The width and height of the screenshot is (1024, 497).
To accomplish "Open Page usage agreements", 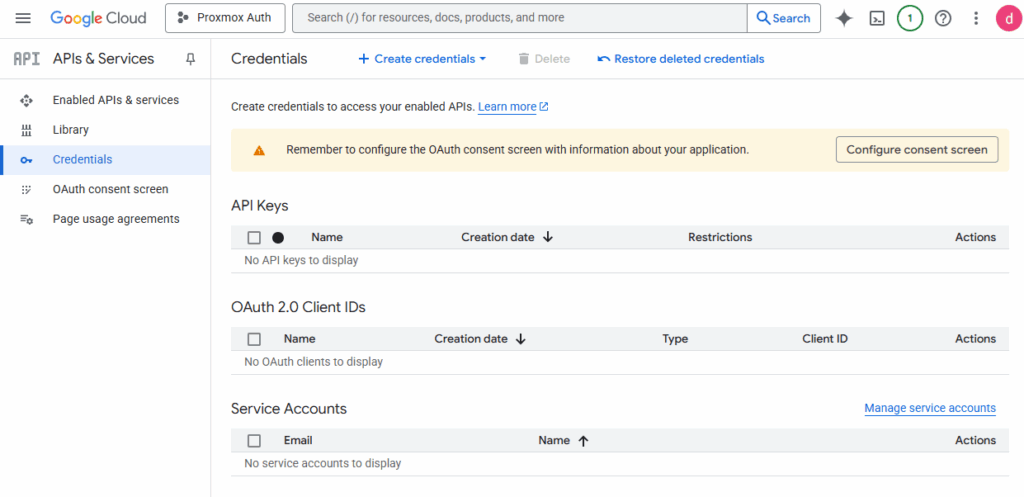I will click(116, 219).
